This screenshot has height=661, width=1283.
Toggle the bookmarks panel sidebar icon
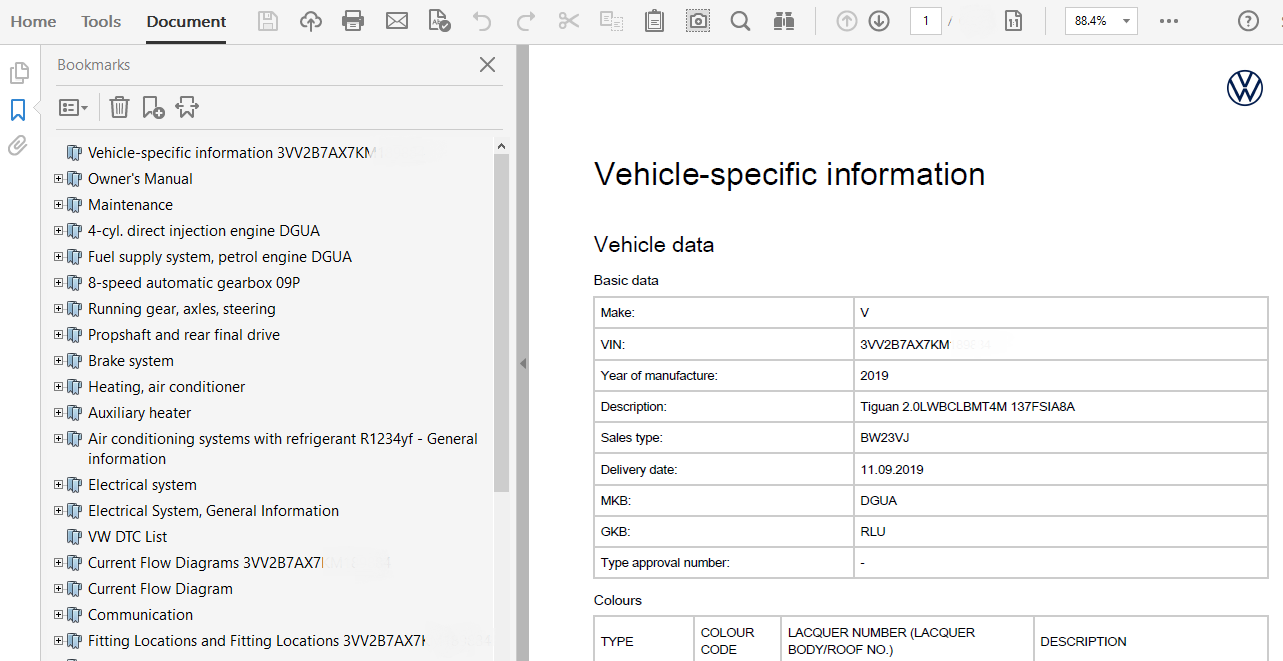click(18, 110)
